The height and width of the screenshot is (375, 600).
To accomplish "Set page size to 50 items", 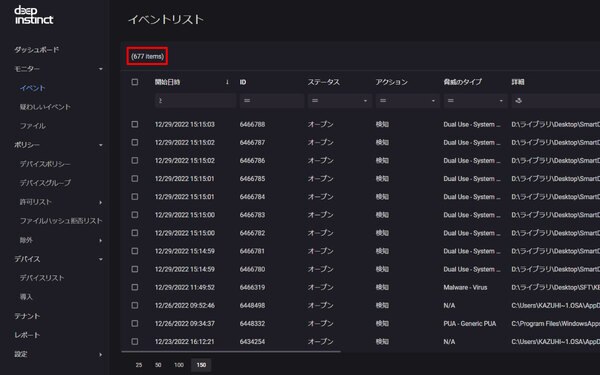I will click(x=158, y=365).
